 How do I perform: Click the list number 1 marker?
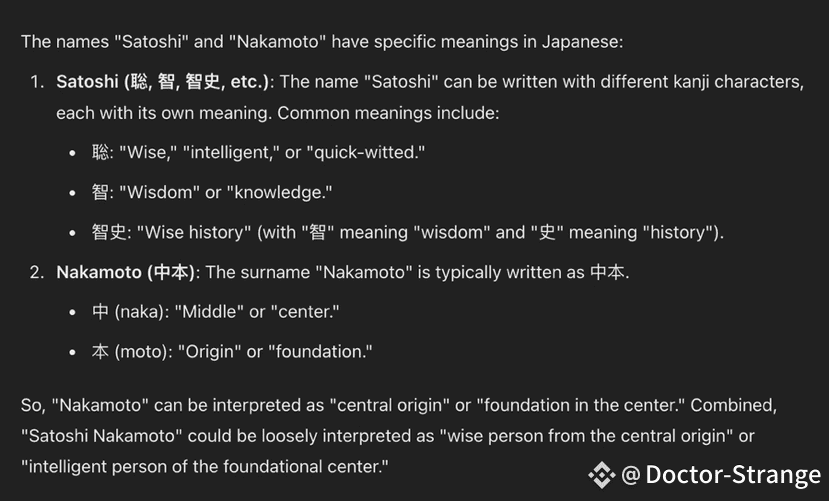[34, 82]
